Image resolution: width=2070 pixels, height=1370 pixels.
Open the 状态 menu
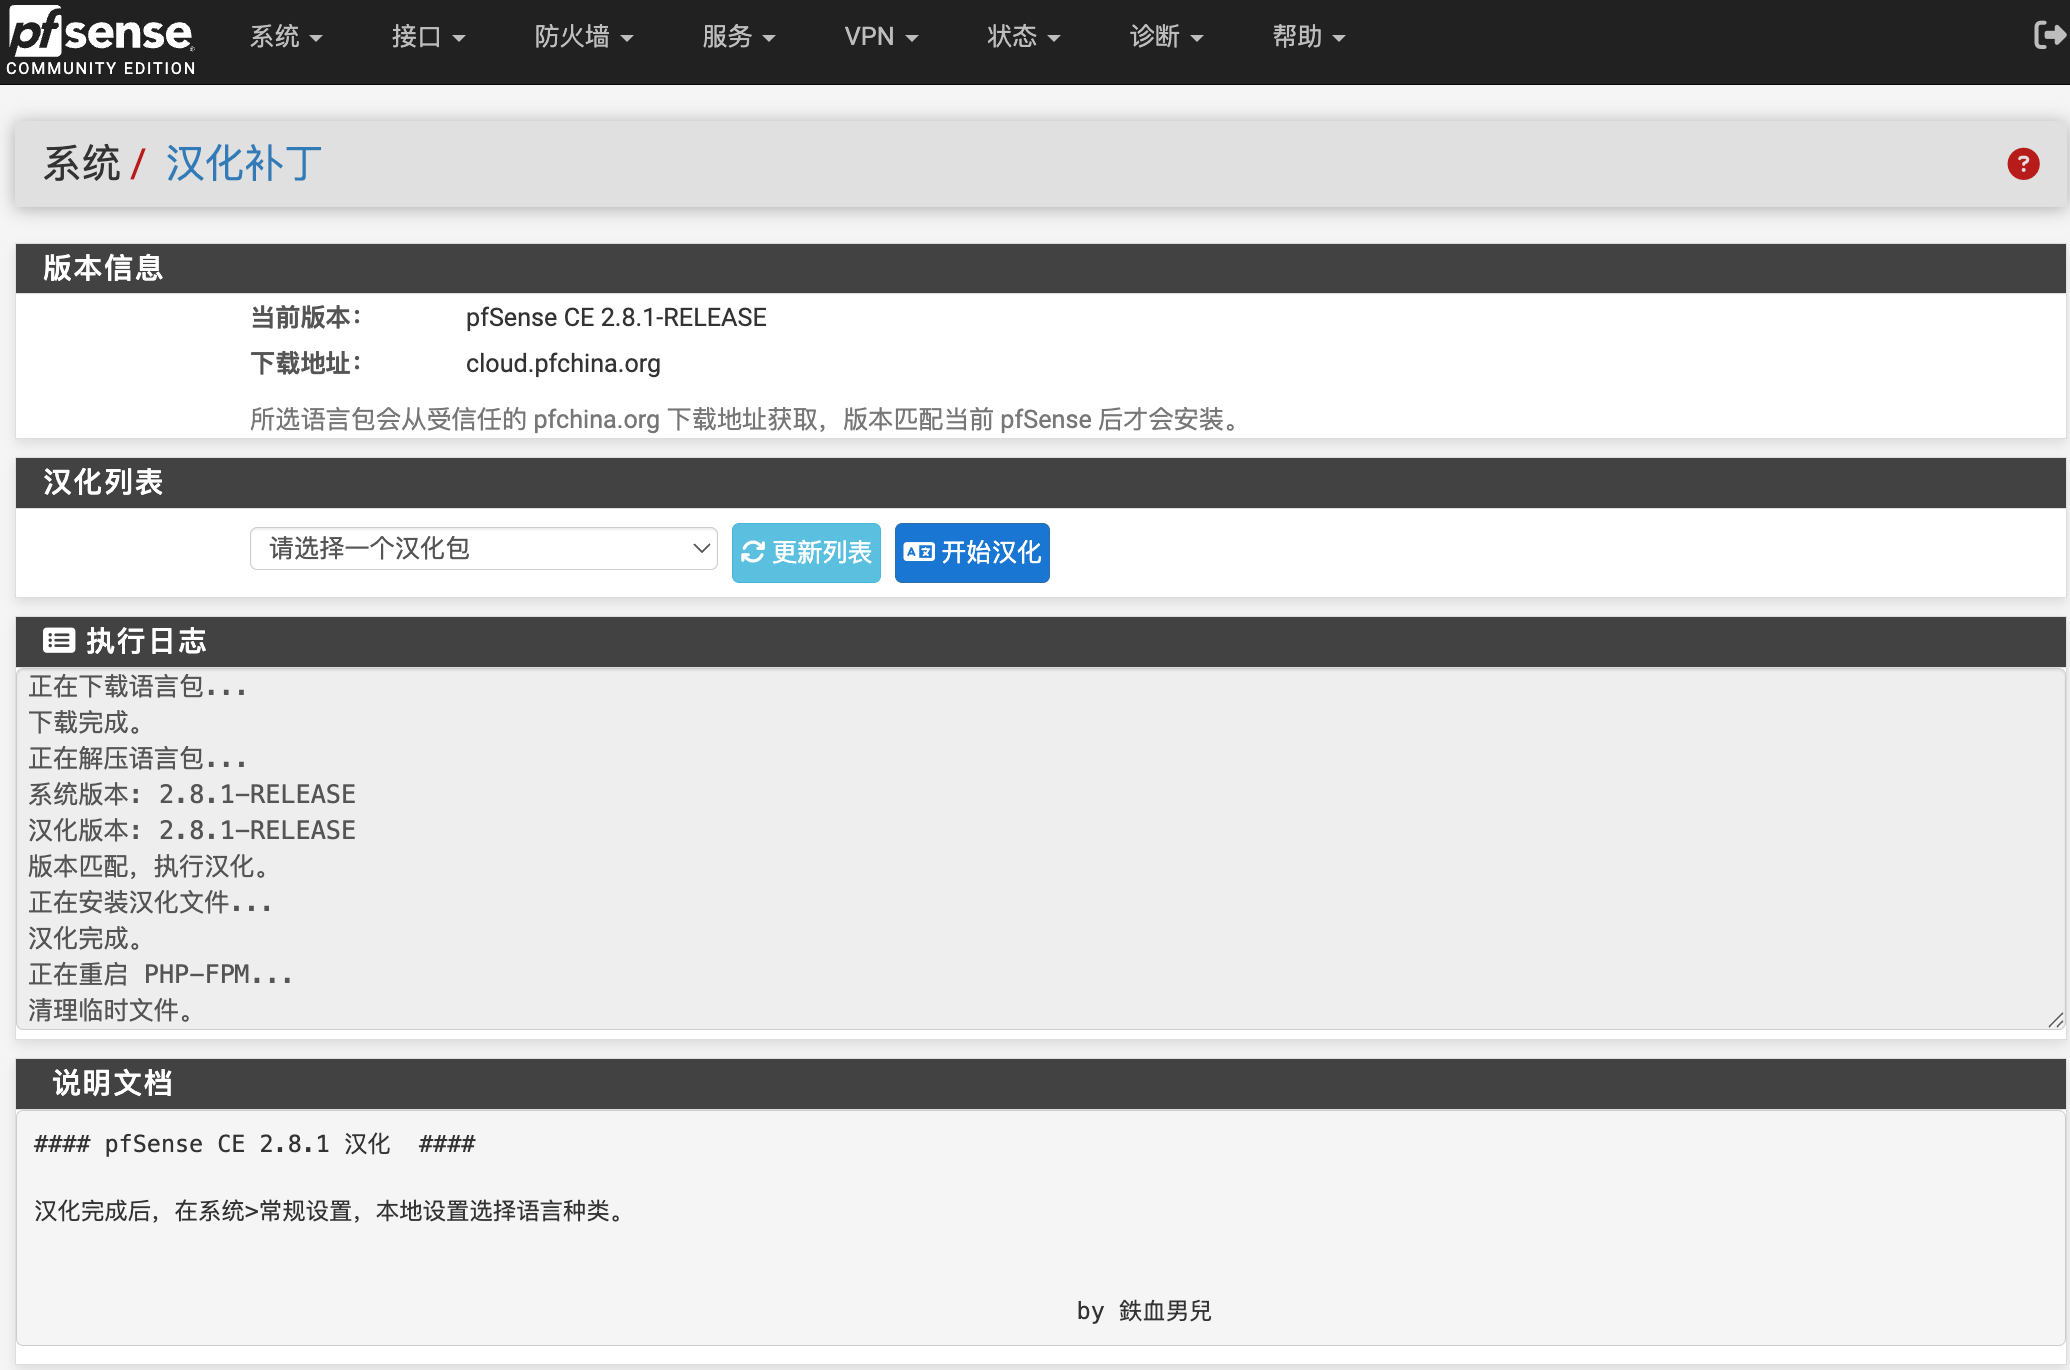[x=1024, y=37]
